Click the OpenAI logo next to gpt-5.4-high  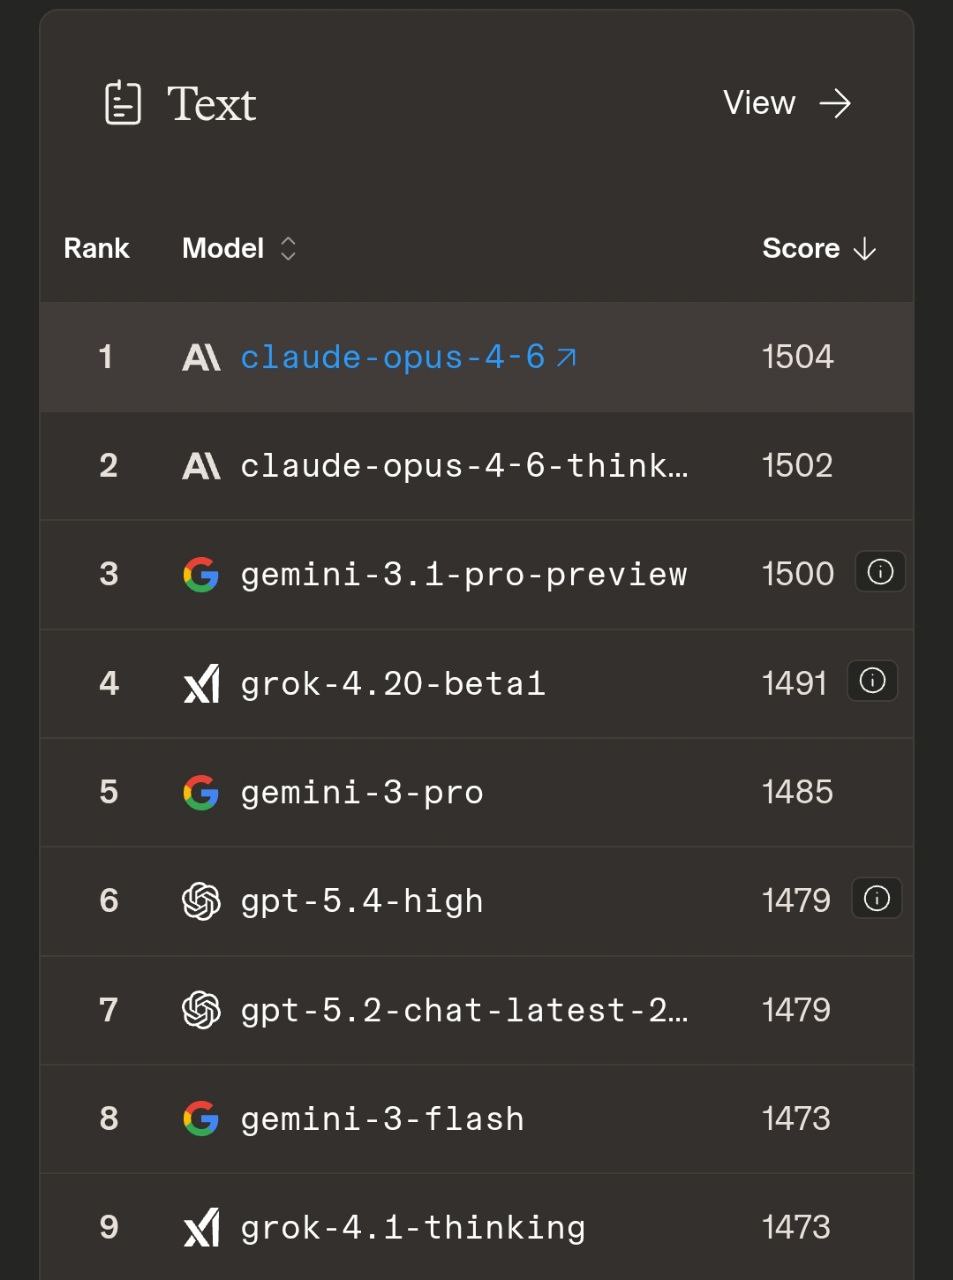(201, 900)
